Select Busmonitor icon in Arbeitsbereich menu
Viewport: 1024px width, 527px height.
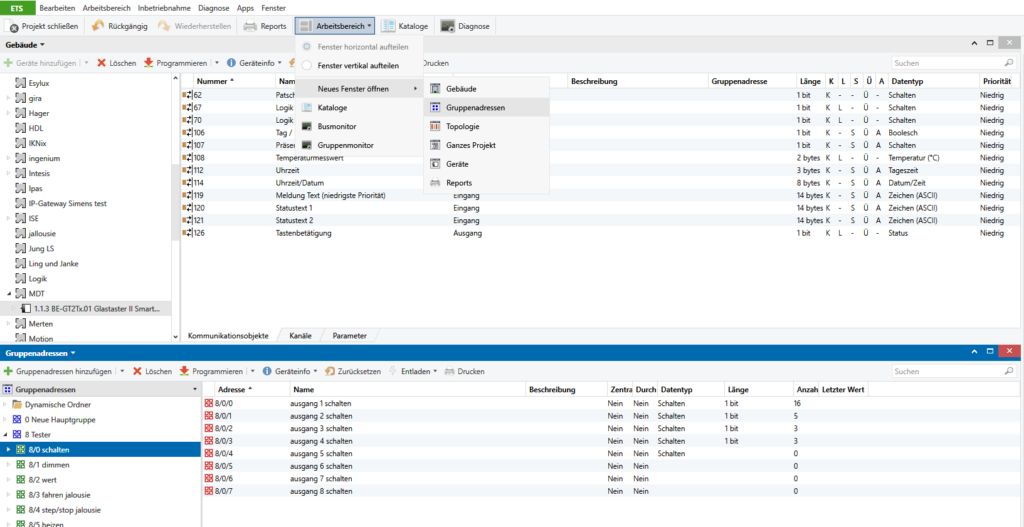pyautogui.click(x=308, y=126)
